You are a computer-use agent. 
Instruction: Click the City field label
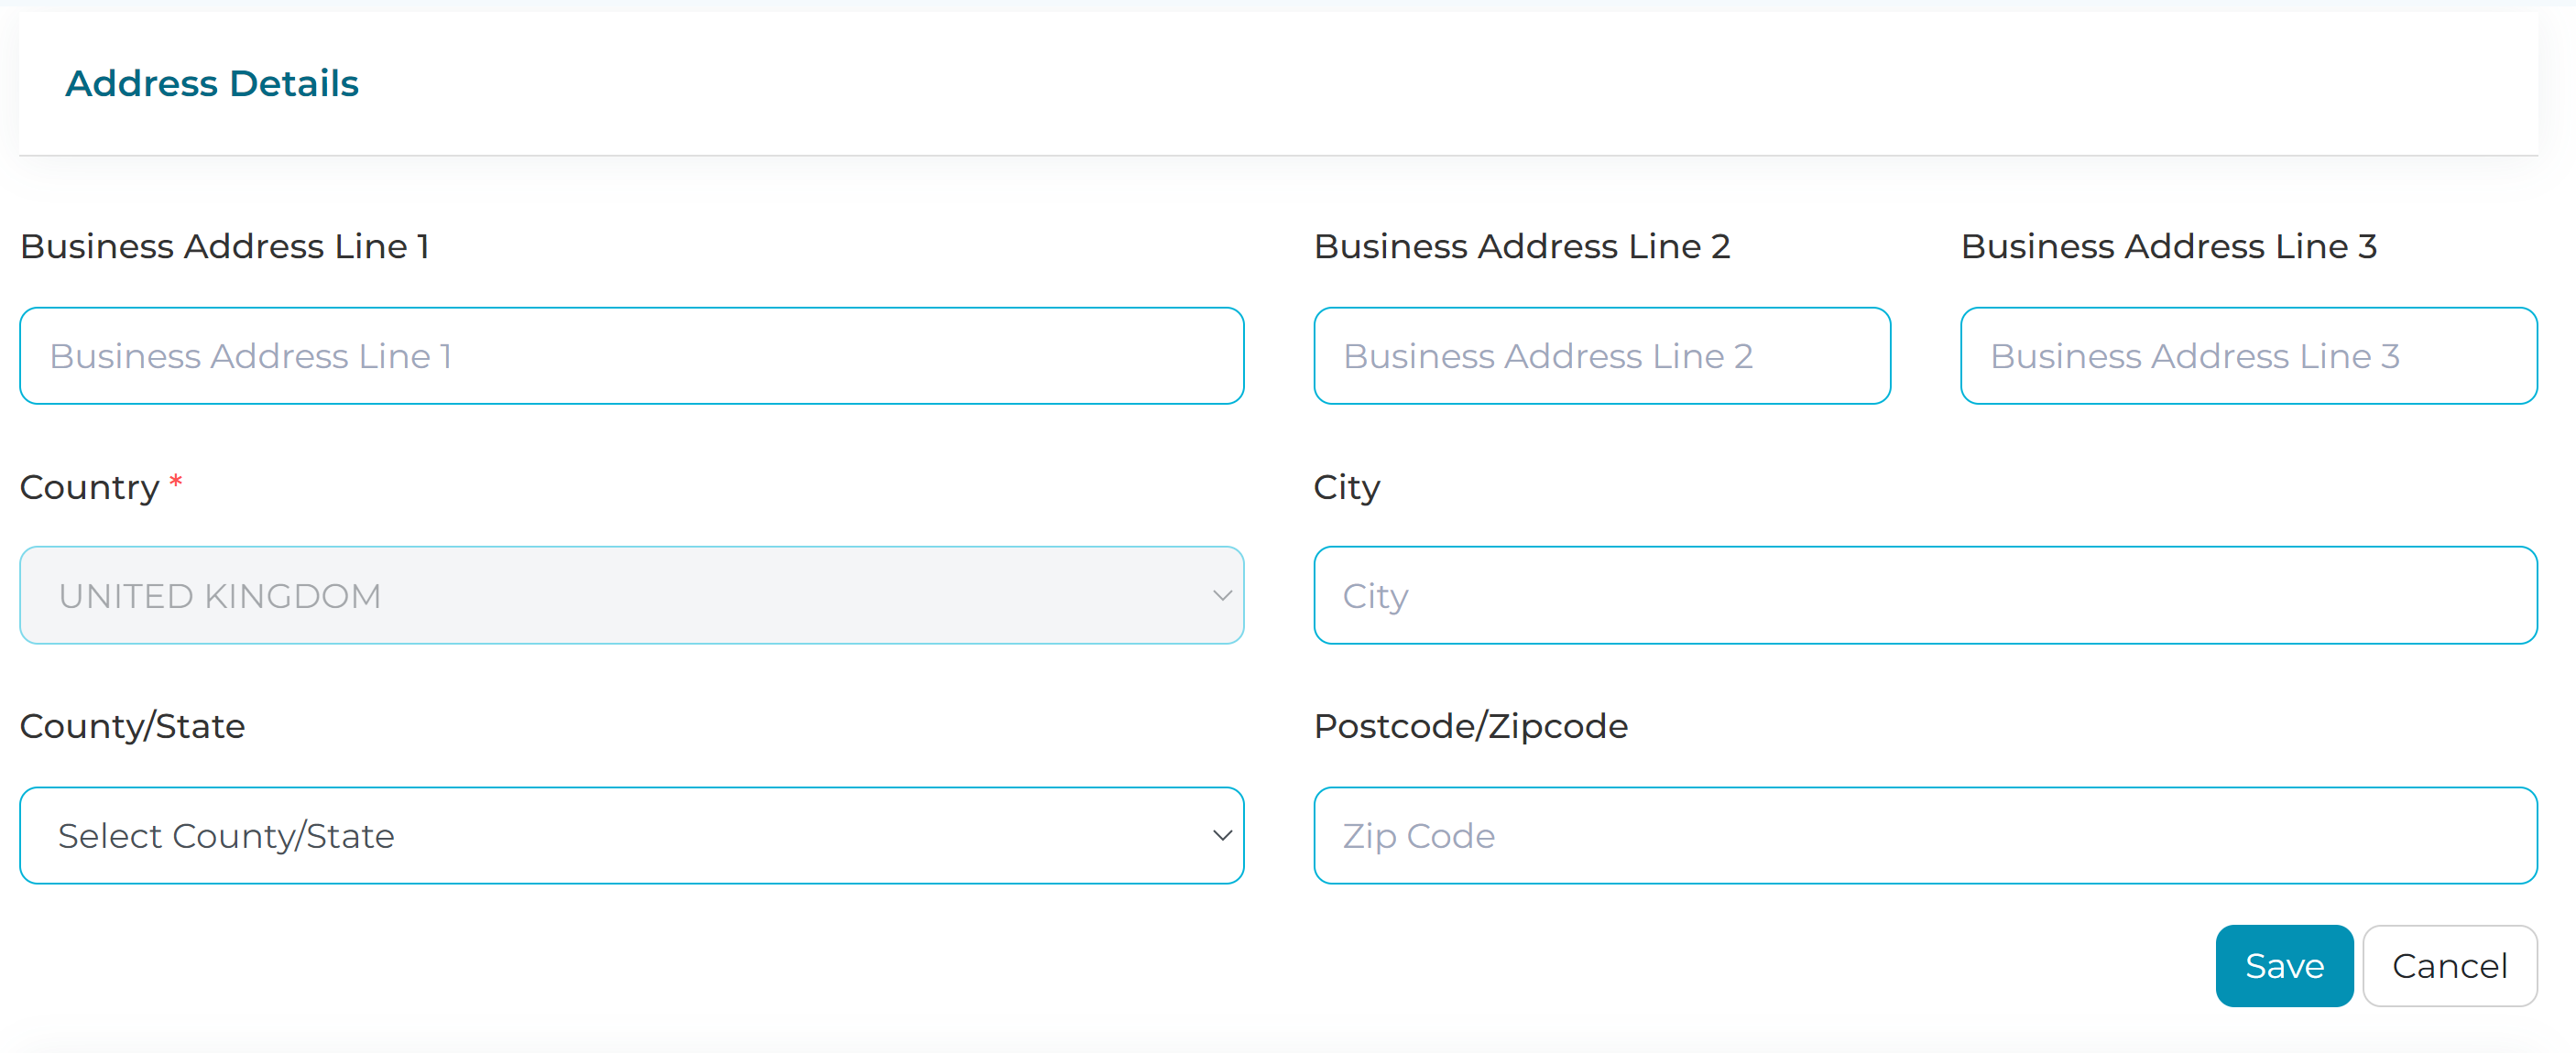(x=1347, y=488)
